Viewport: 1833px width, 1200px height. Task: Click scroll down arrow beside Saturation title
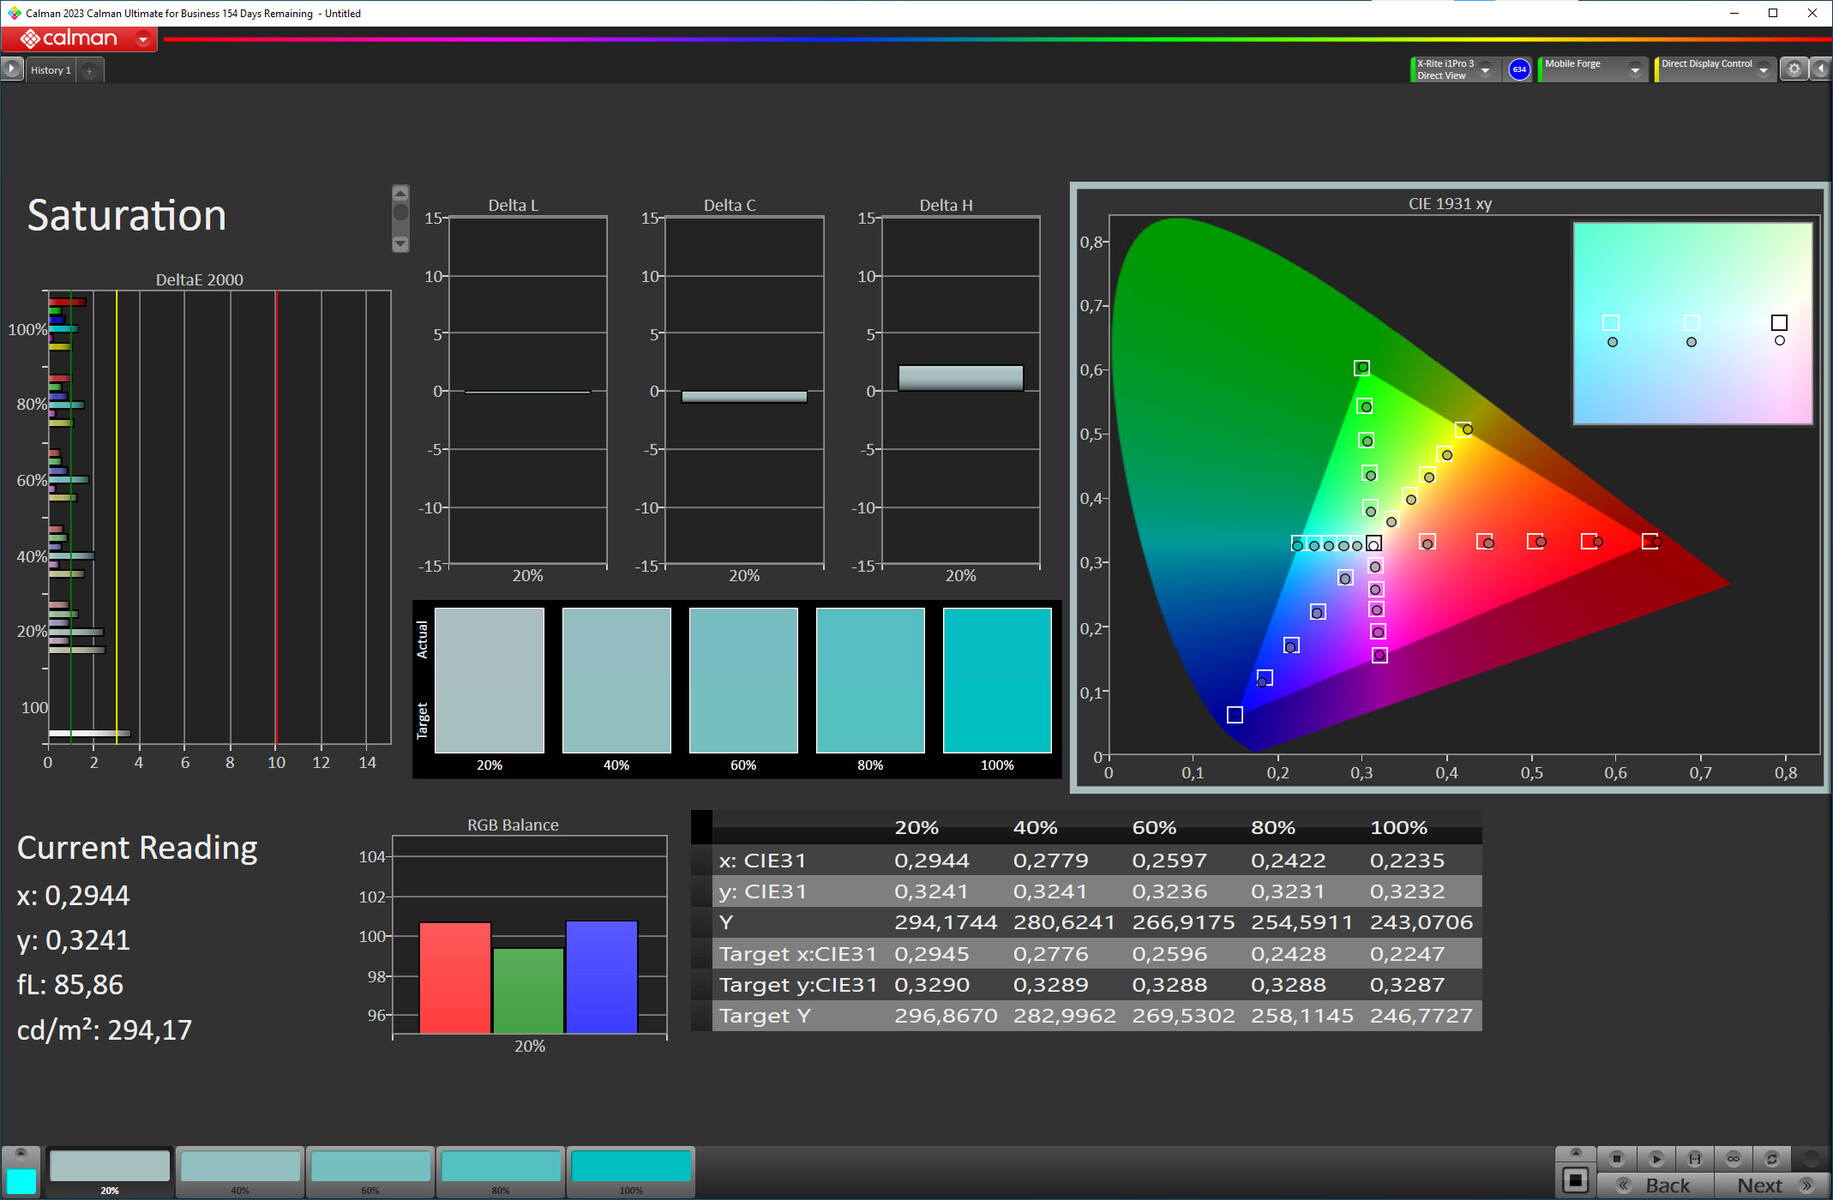[400, 244]
